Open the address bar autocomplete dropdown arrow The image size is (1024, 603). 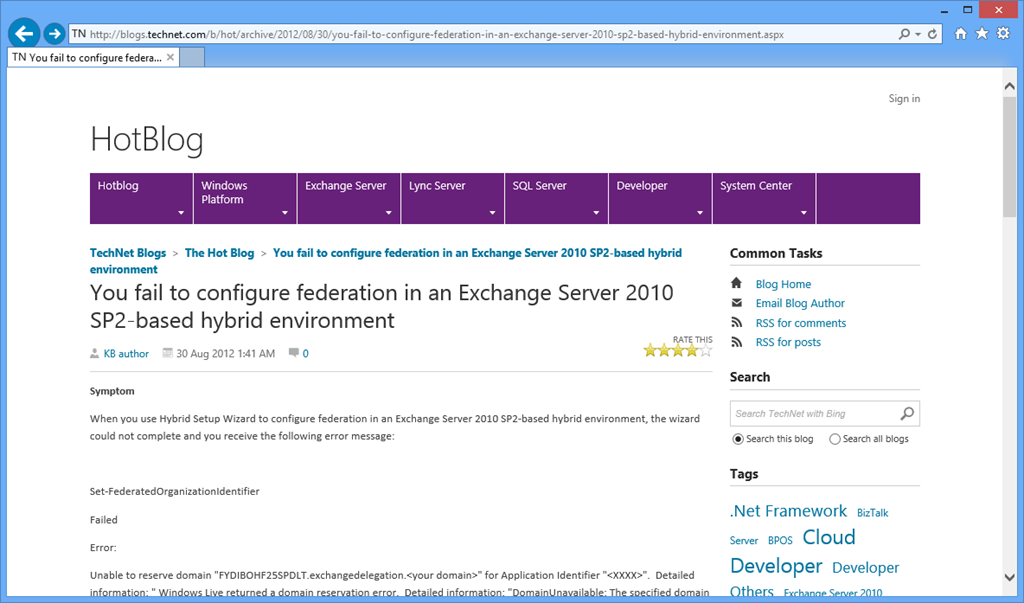tap(918, 34)
